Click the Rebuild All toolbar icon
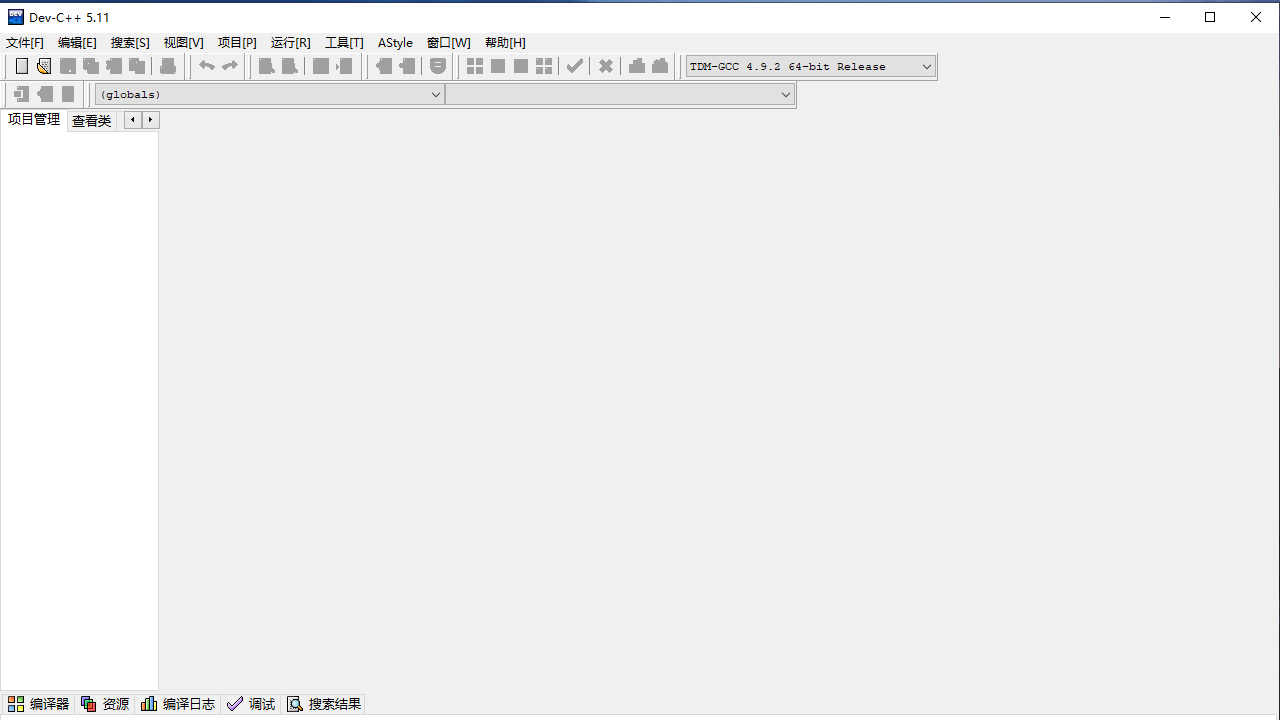The width and height of the screenshot is (1280, 720). tap(544, 66)
